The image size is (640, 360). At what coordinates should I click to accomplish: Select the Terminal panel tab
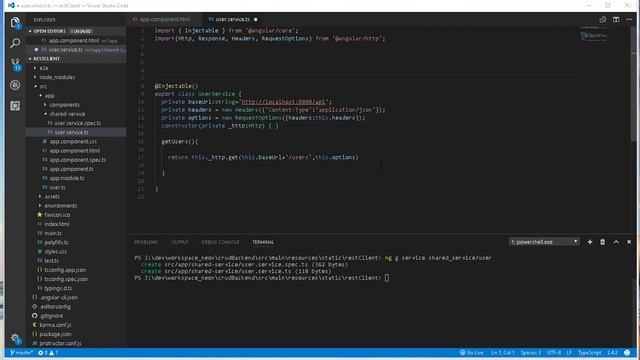(263, 242)
